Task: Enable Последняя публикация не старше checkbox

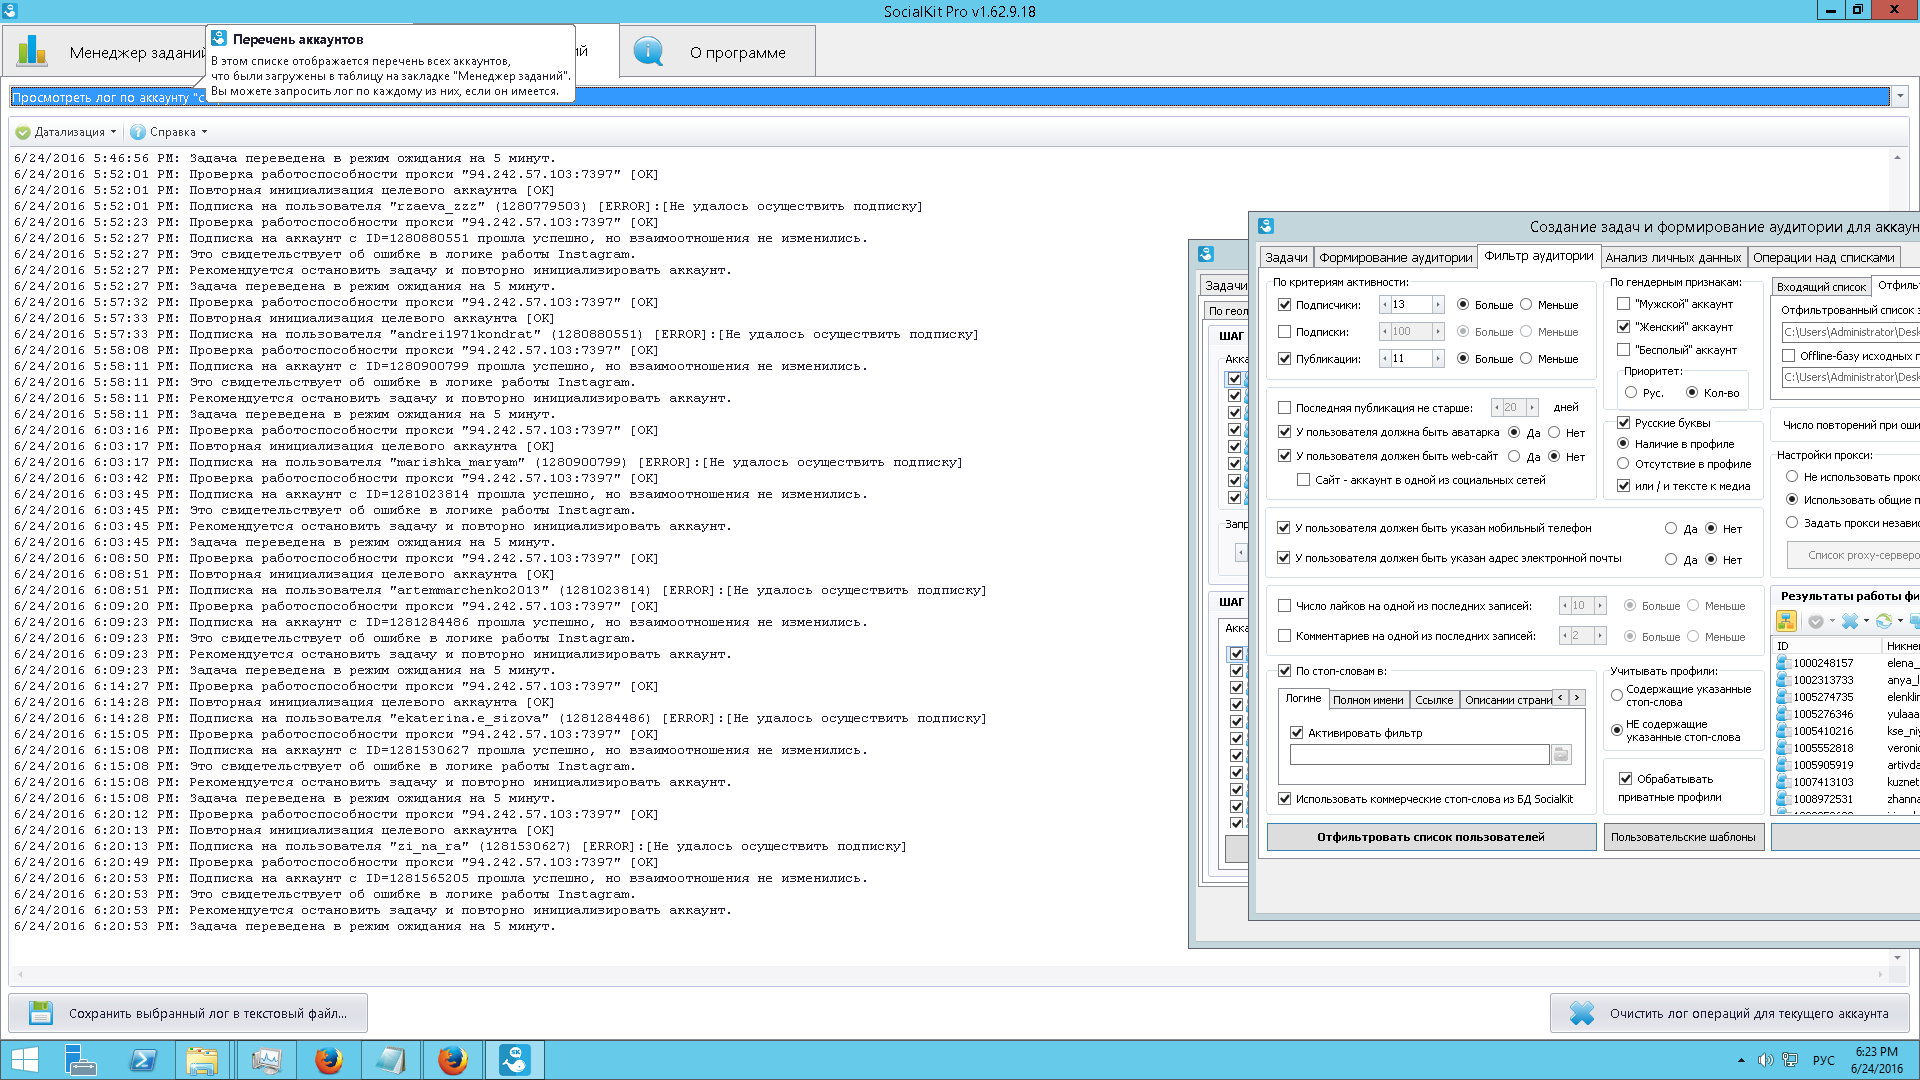Action: click(x=1285, y=408)
